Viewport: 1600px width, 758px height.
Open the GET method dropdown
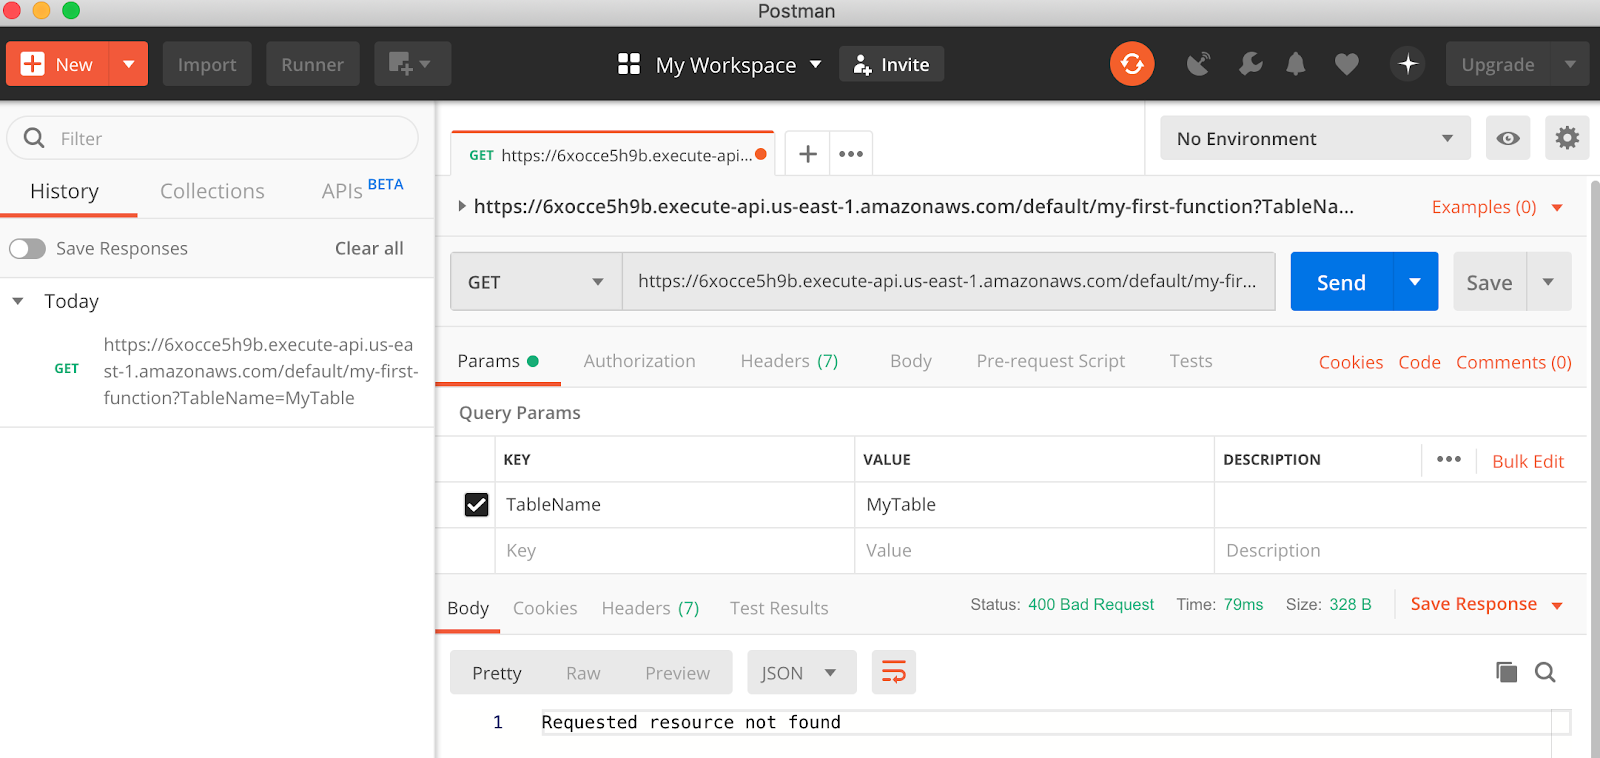point(536,282)
